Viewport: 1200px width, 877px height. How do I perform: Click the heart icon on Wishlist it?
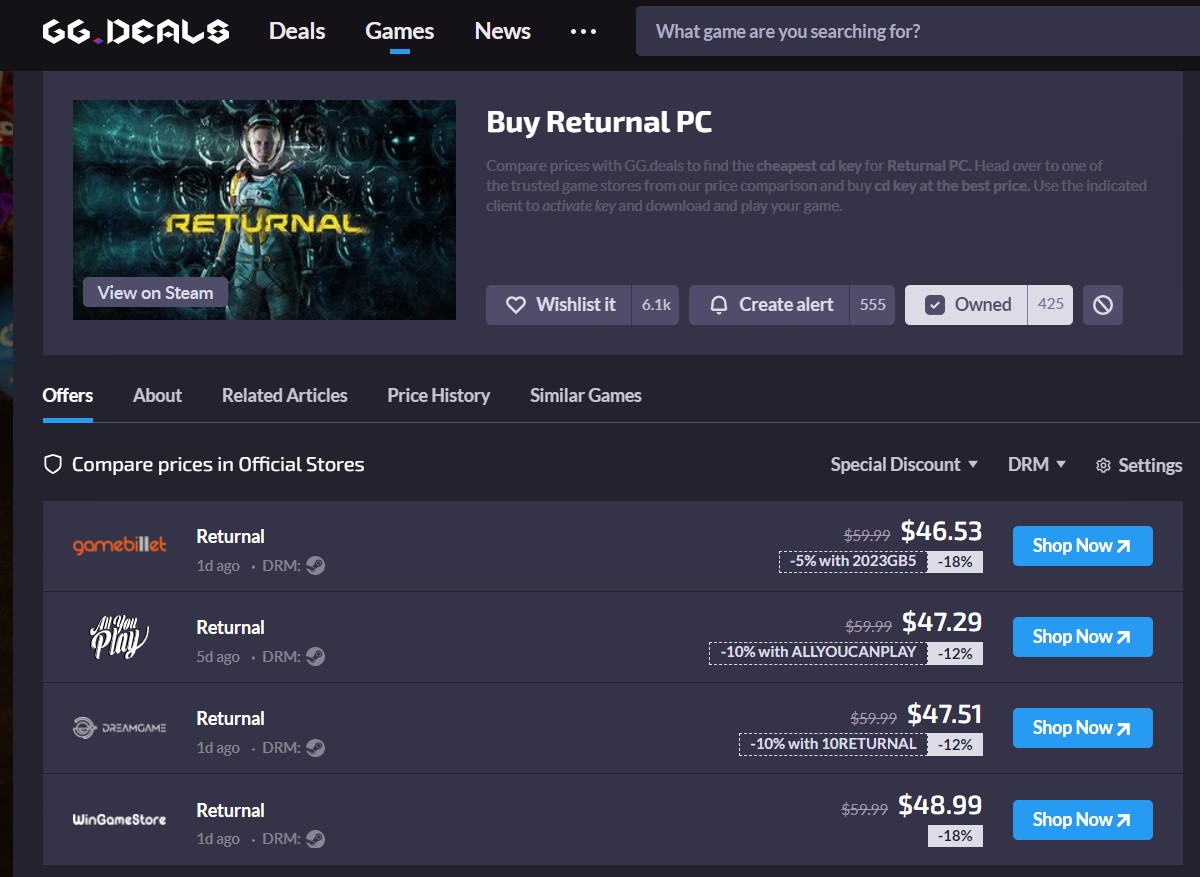click(x=516, y=305)
